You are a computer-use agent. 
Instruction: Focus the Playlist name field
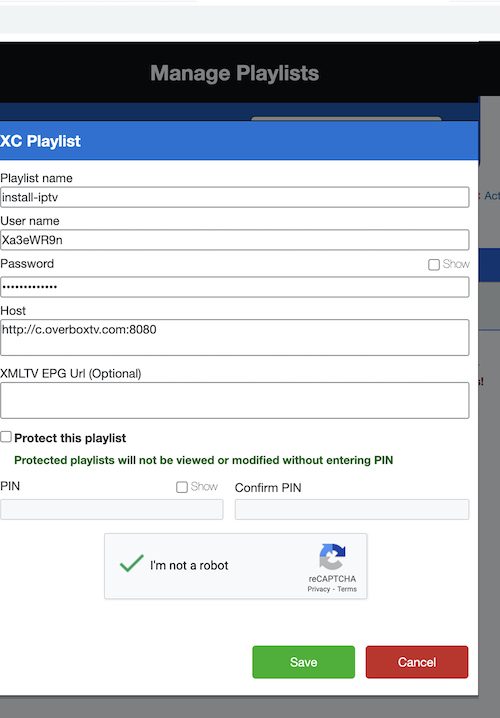[x=234, y=197]
